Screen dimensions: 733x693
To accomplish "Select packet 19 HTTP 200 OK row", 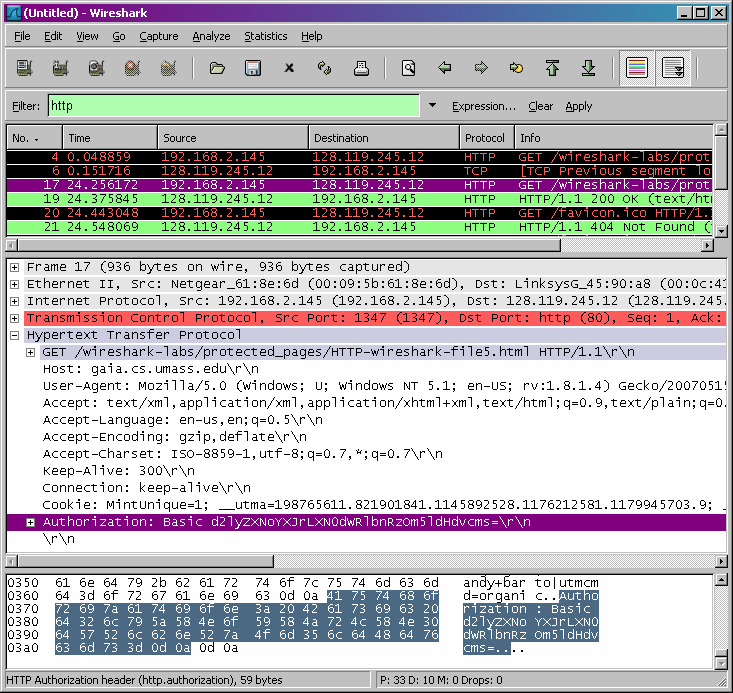I will tap(360, 199).
